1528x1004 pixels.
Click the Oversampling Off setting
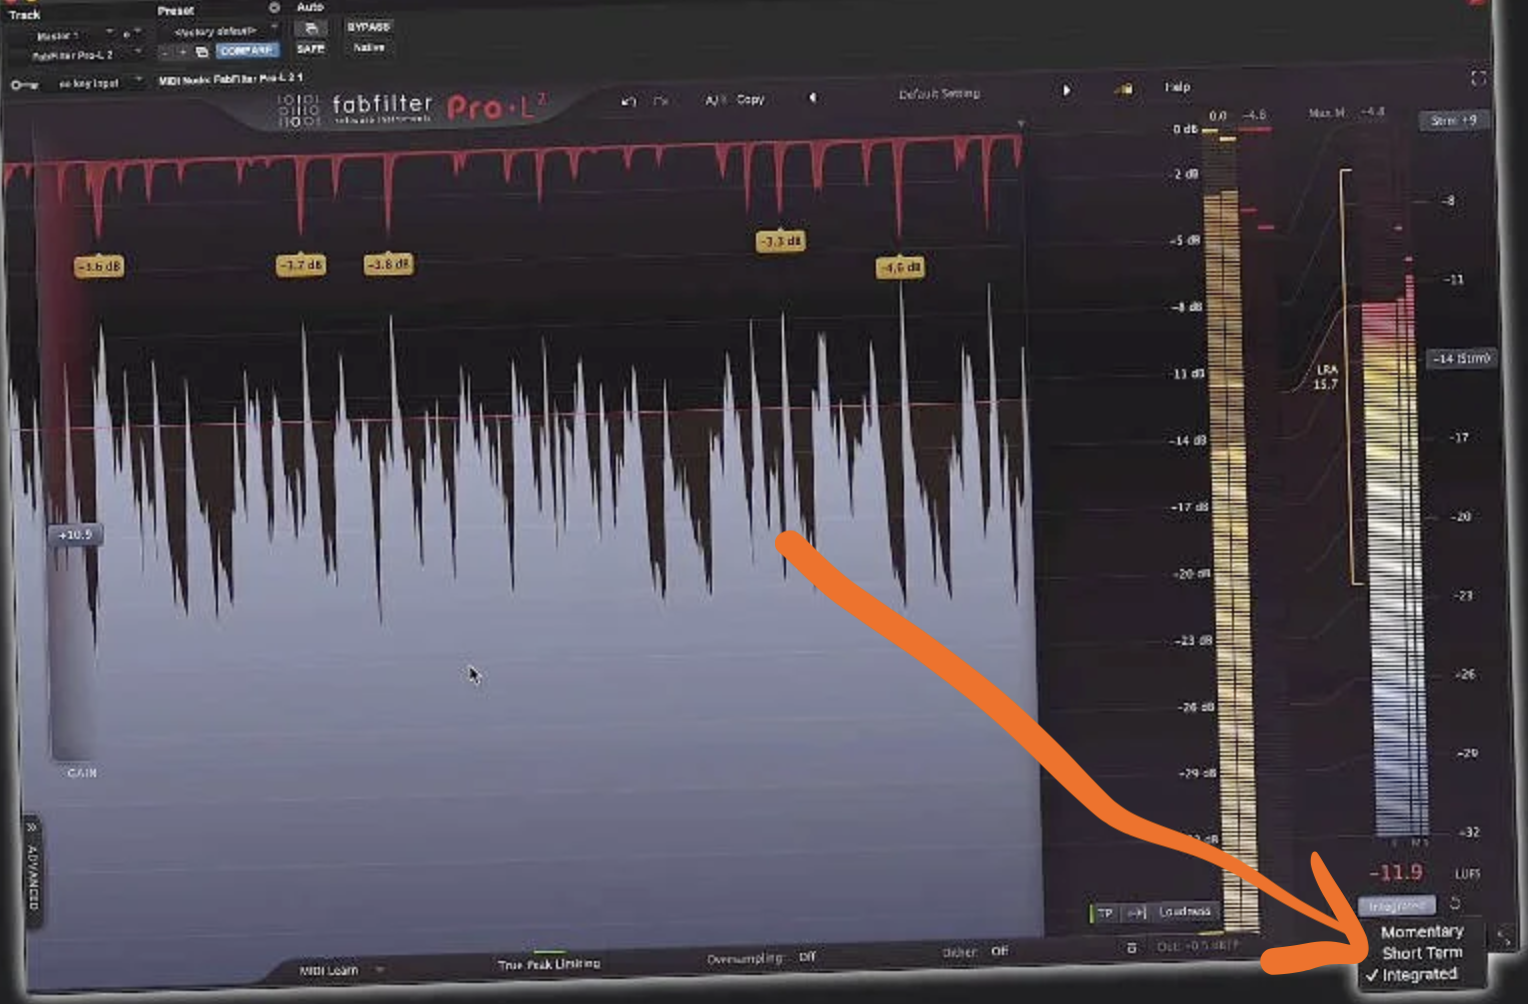tap(761, 957)
